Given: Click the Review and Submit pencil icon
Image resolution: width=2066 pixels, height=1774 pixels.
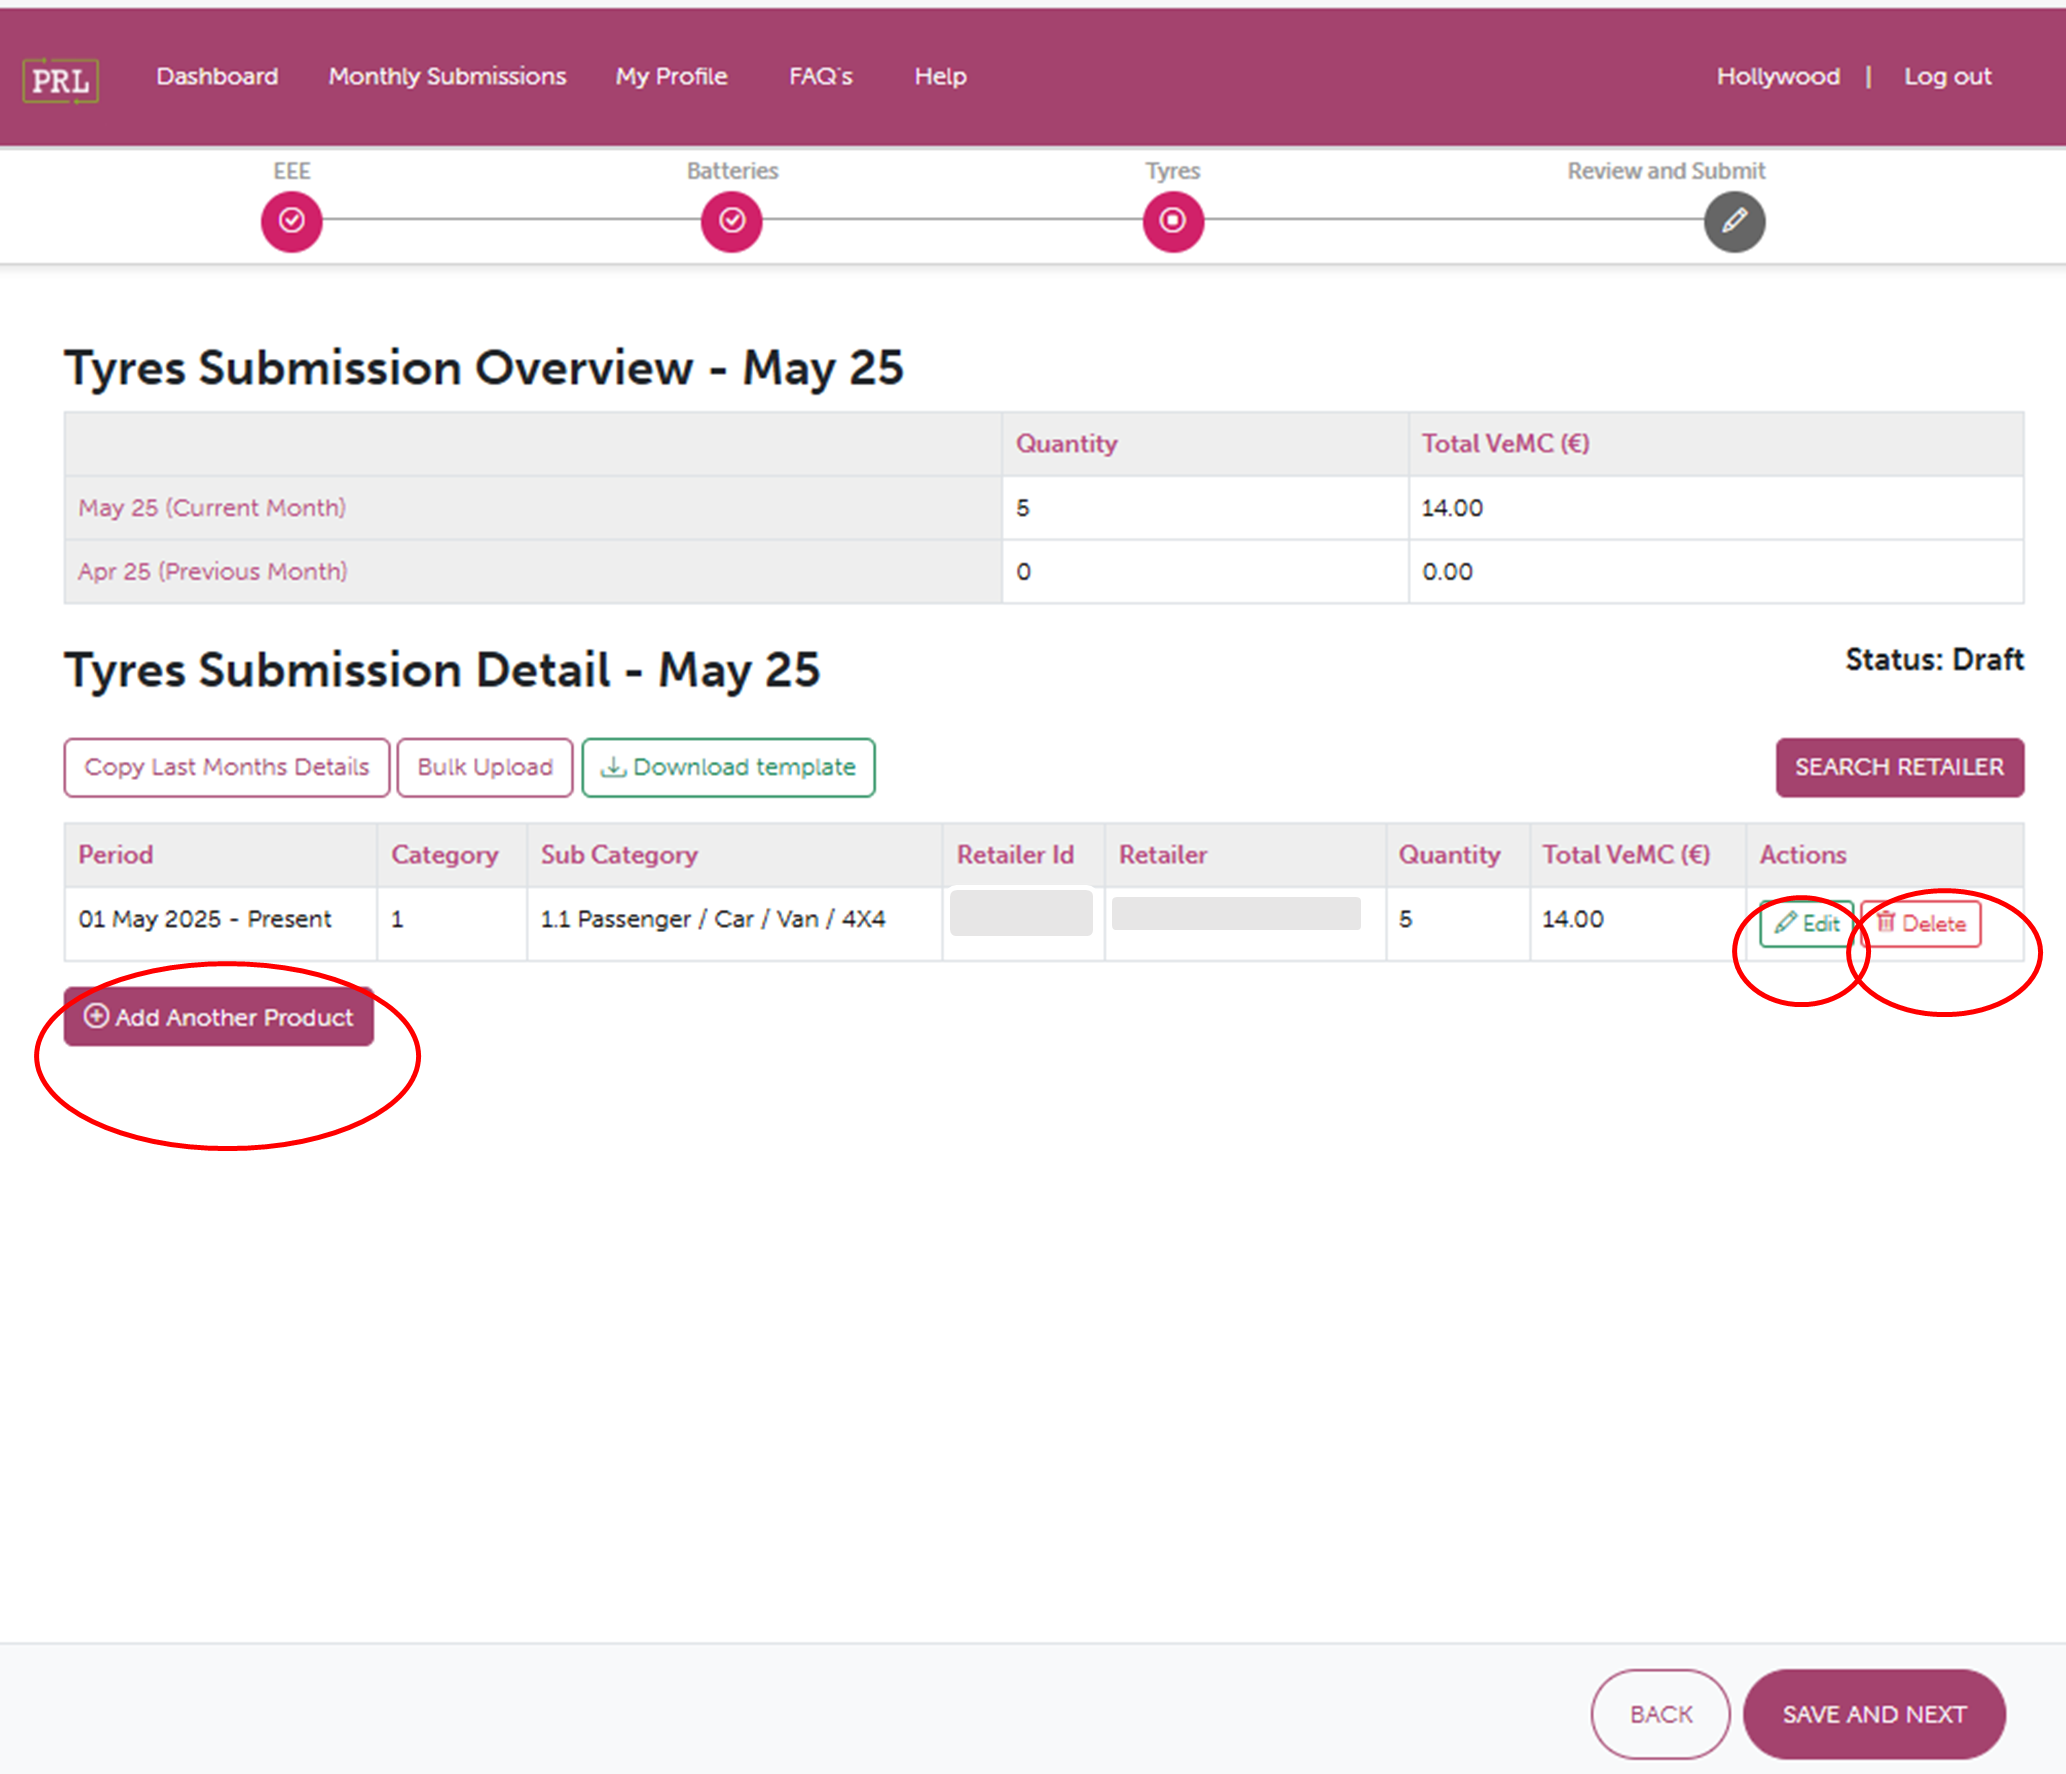Looking at the screenshot, I should [x=1734, y=221].
